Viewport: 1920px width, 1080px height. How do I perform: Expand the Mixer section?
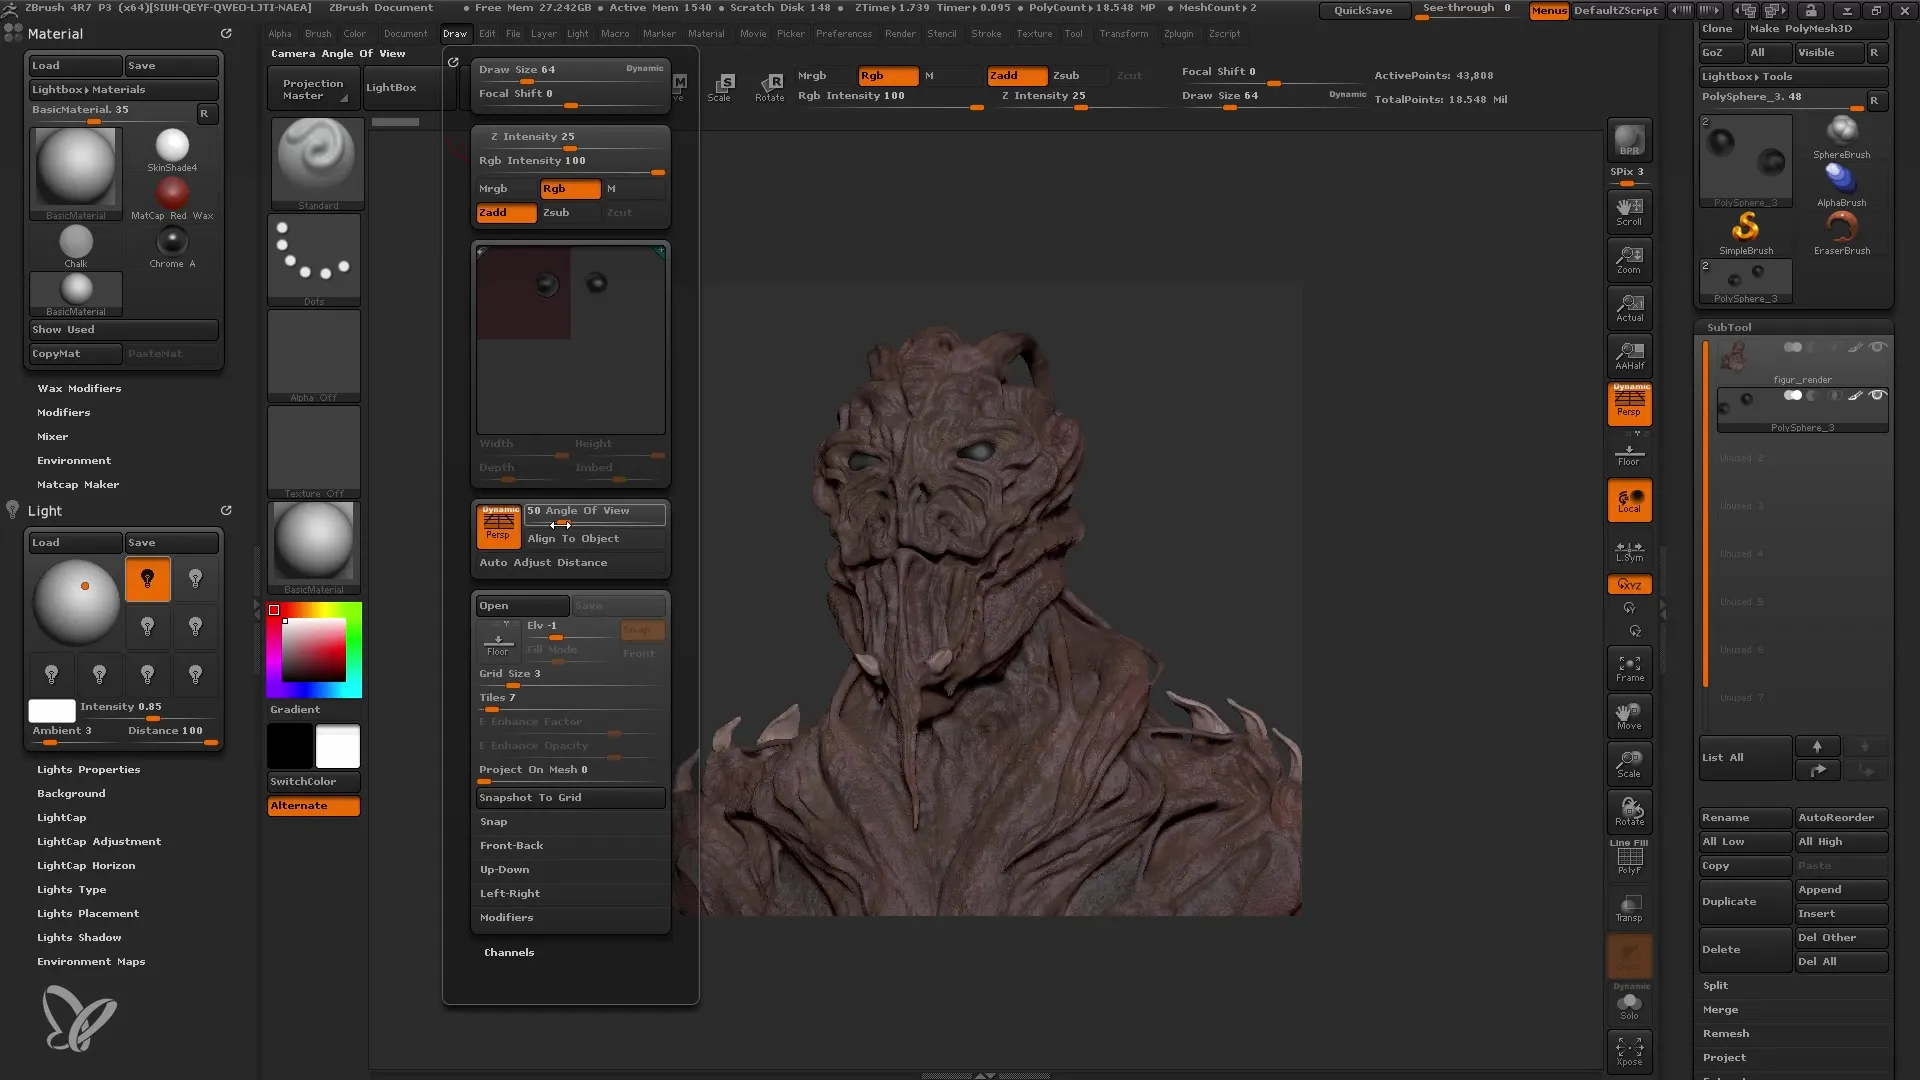[x=53, y=437]
